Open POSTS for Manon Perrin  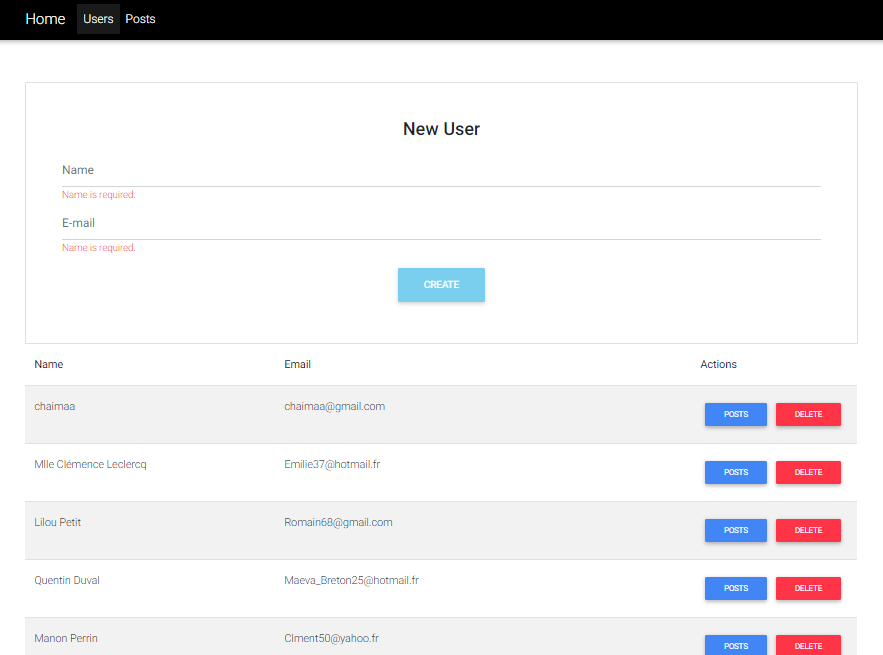[735, 645]
